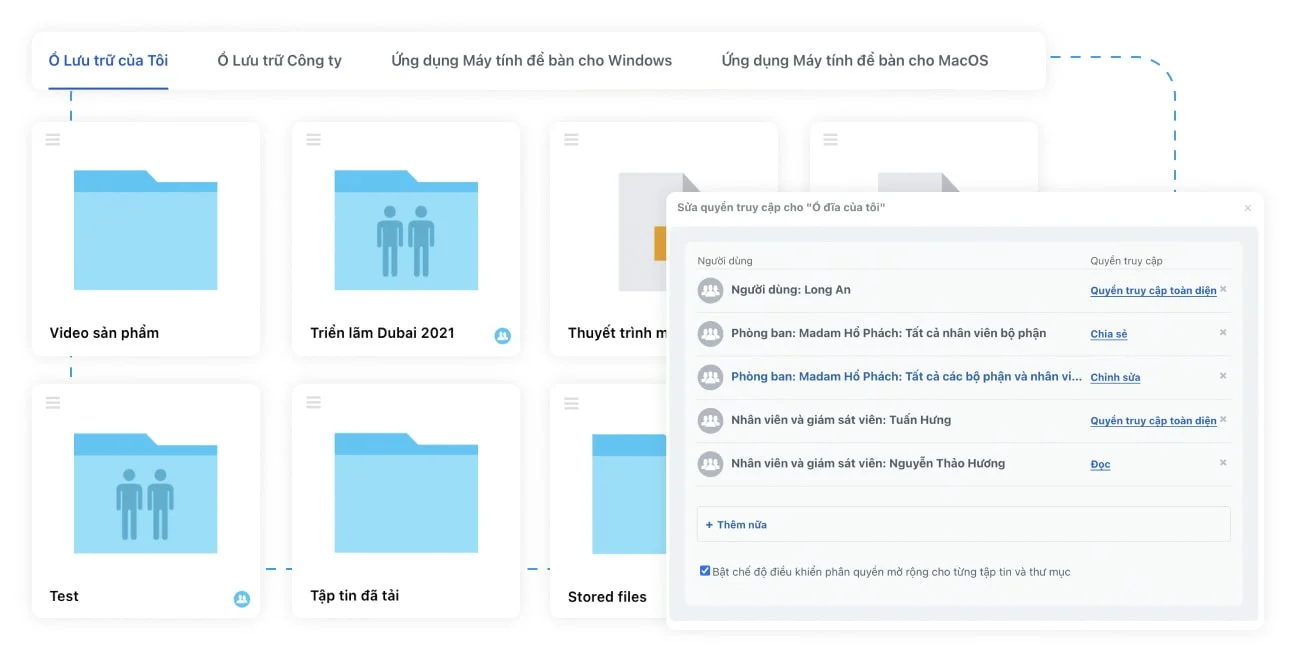The height and width of the screenshot is (660, 1300).
Task: Open the Chia sẻ permission dropdown
Action: [1109, 334]
